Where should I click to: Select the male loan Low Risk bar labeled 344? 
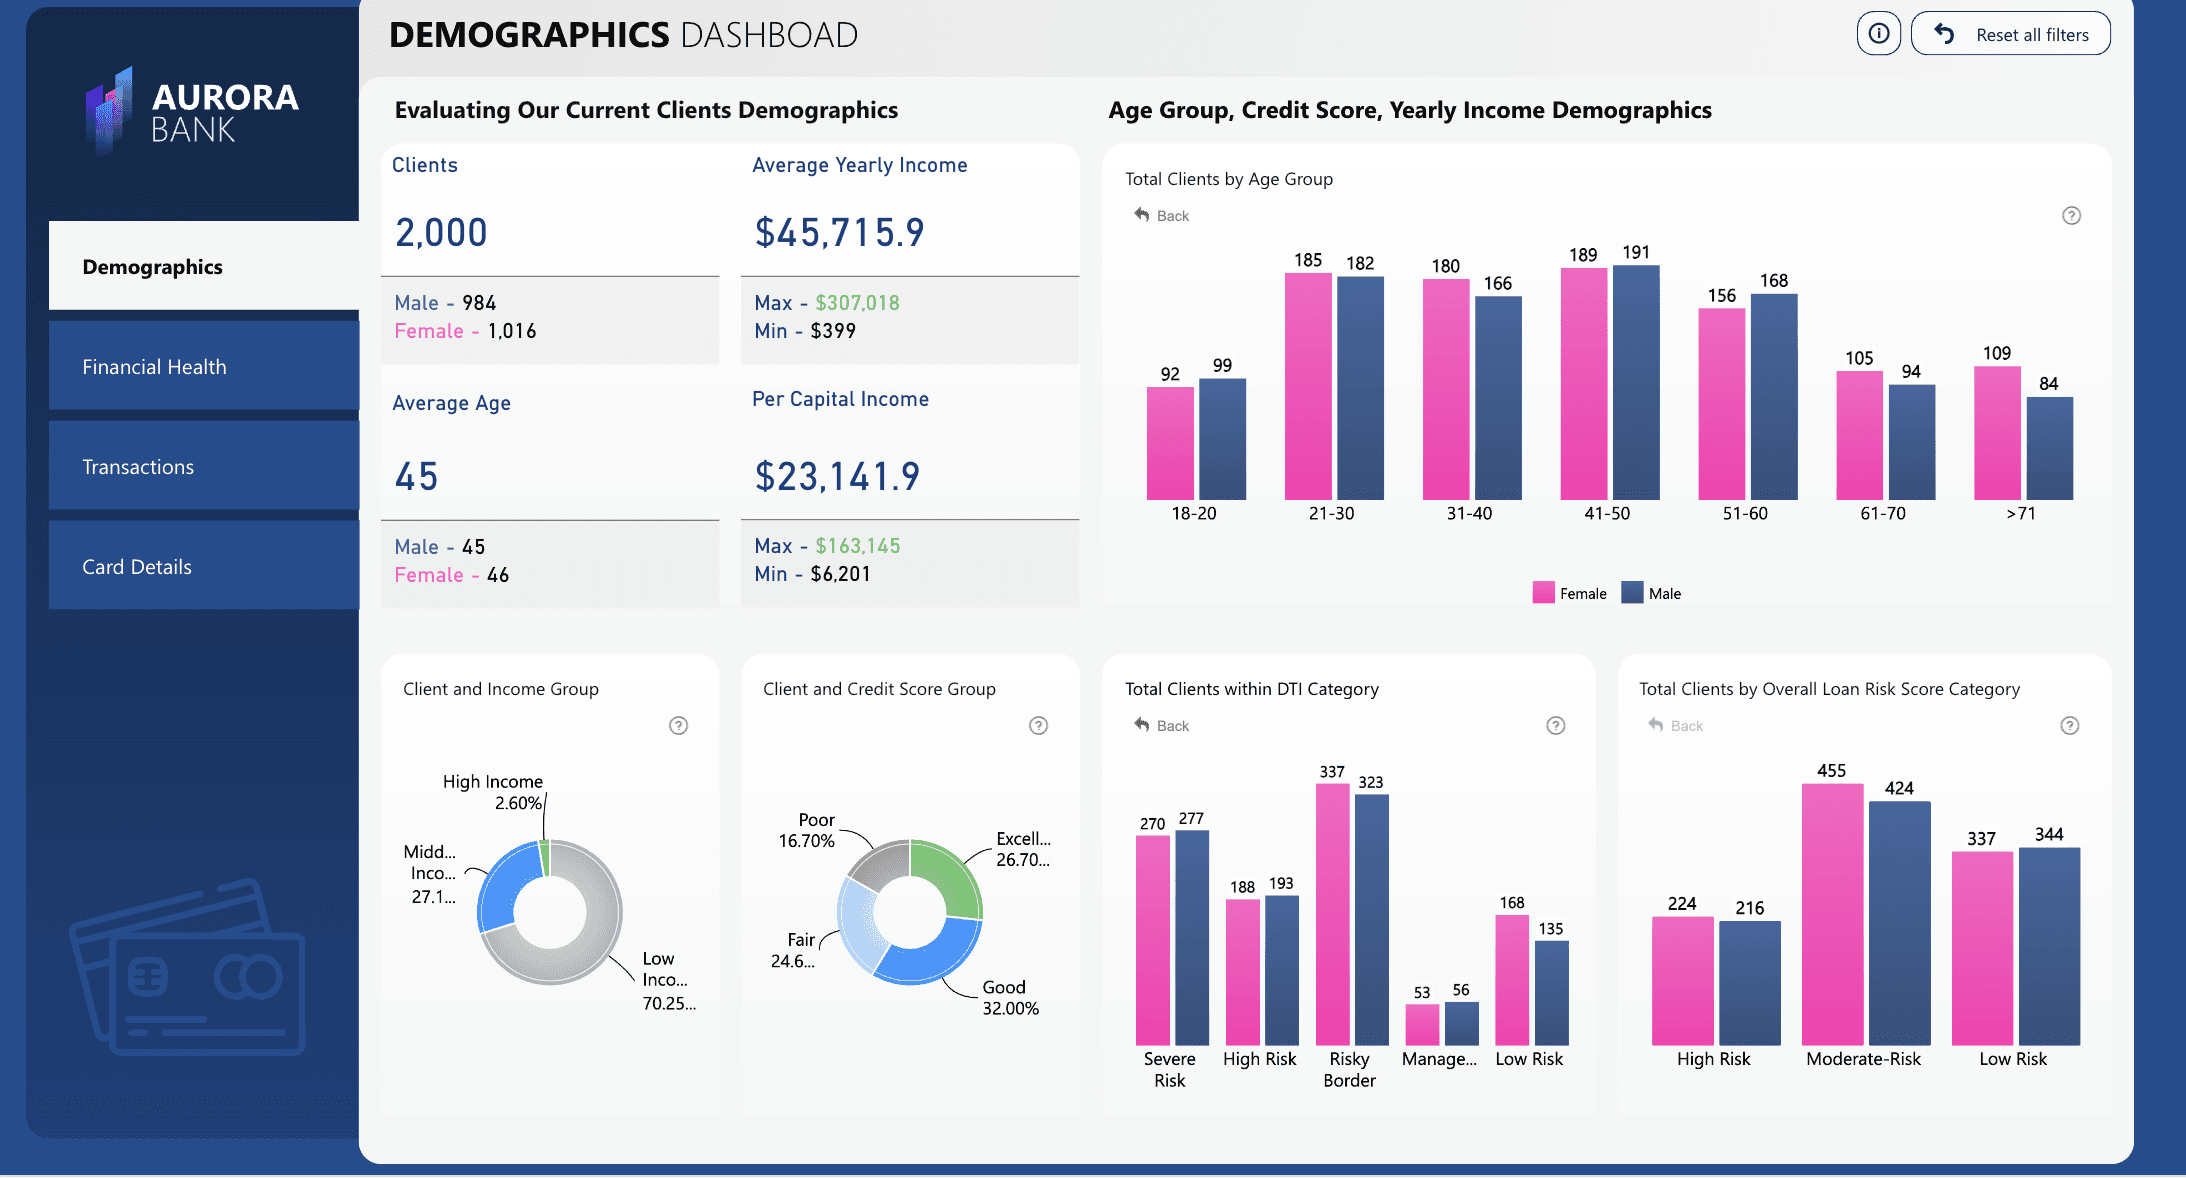click(x=2049, y=946)
